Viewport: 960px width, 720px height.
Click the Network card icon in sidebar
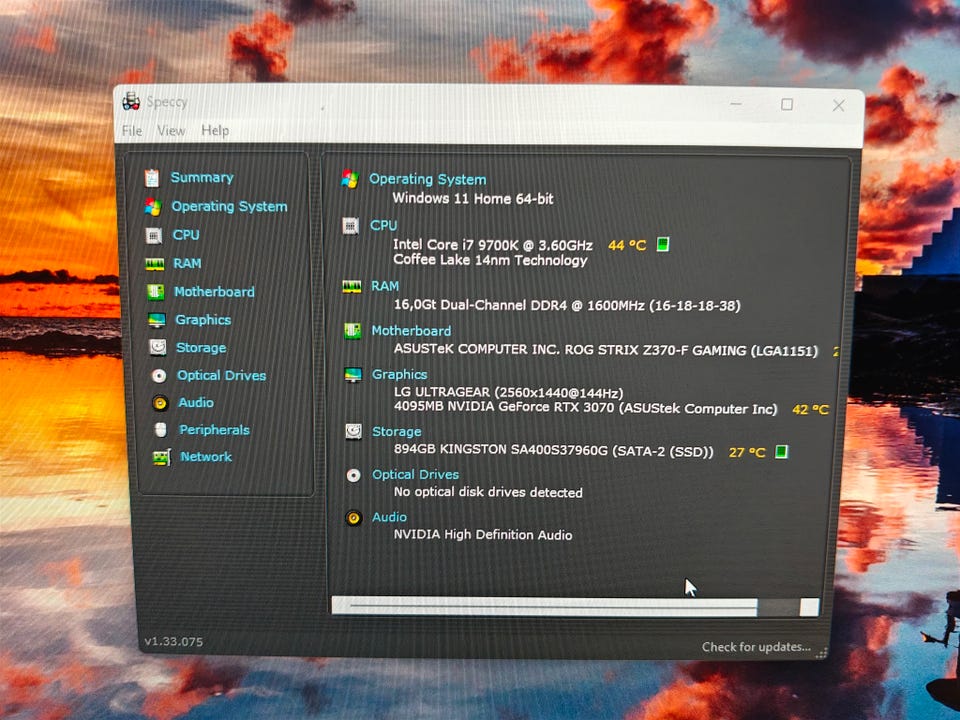[x=162, y=457]
